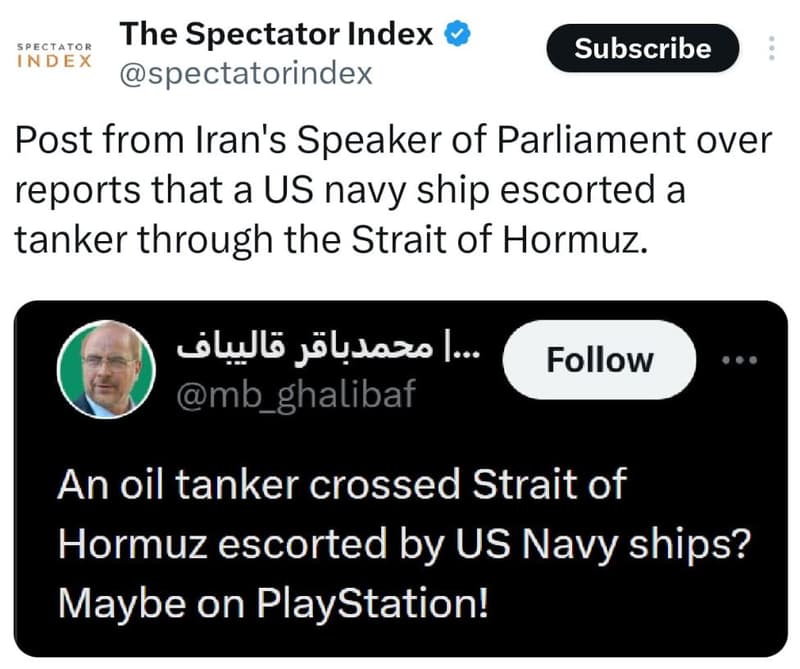Image resolution: width=800 pixels, height=669 pixels.
Task: Click the blue verified badge checkmark
Action: pyautogui.click(x=456, y=32)
